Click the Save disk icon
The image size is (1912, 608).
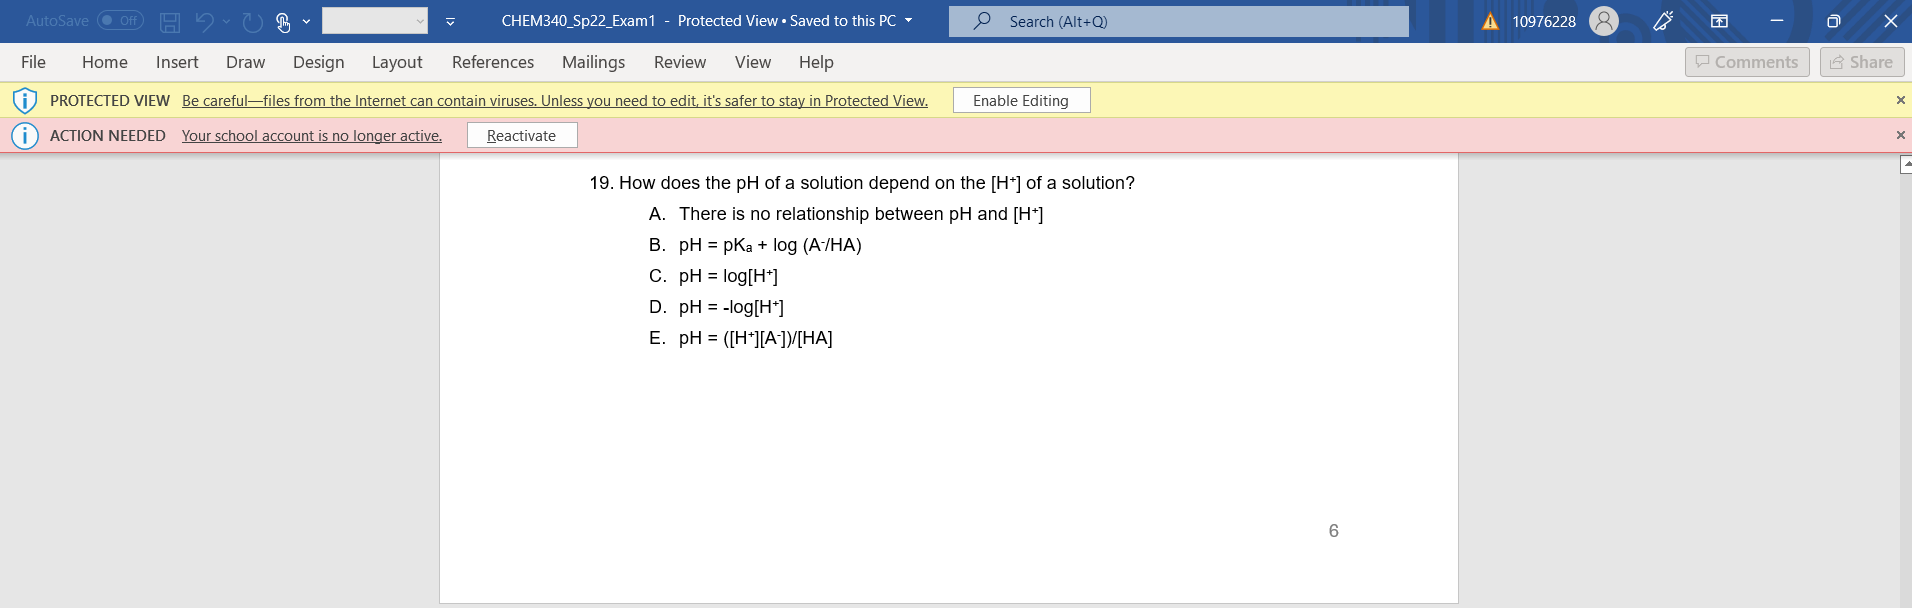coord(170,22)
